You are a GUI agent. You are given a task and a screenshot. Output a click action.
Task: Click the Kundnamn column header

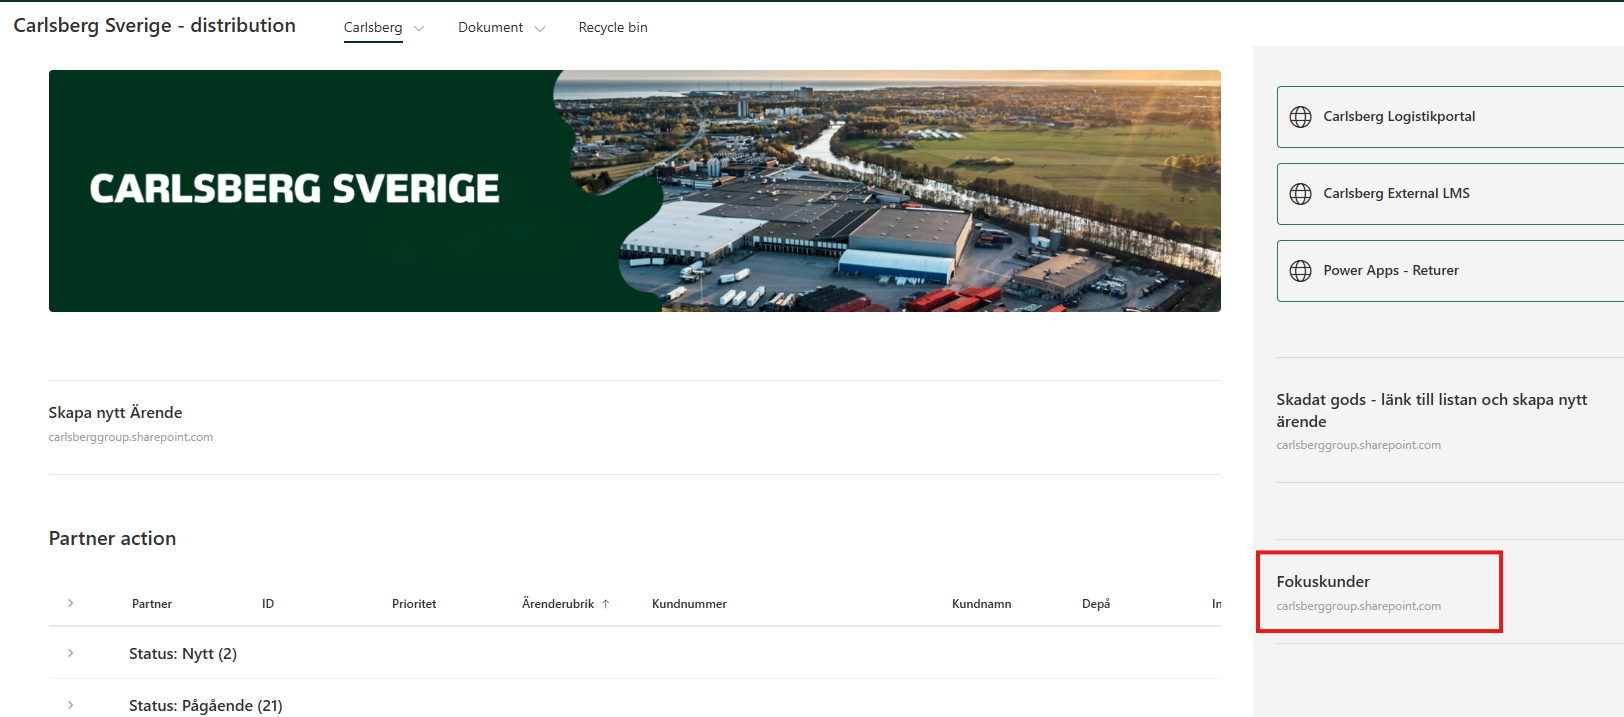981,604
